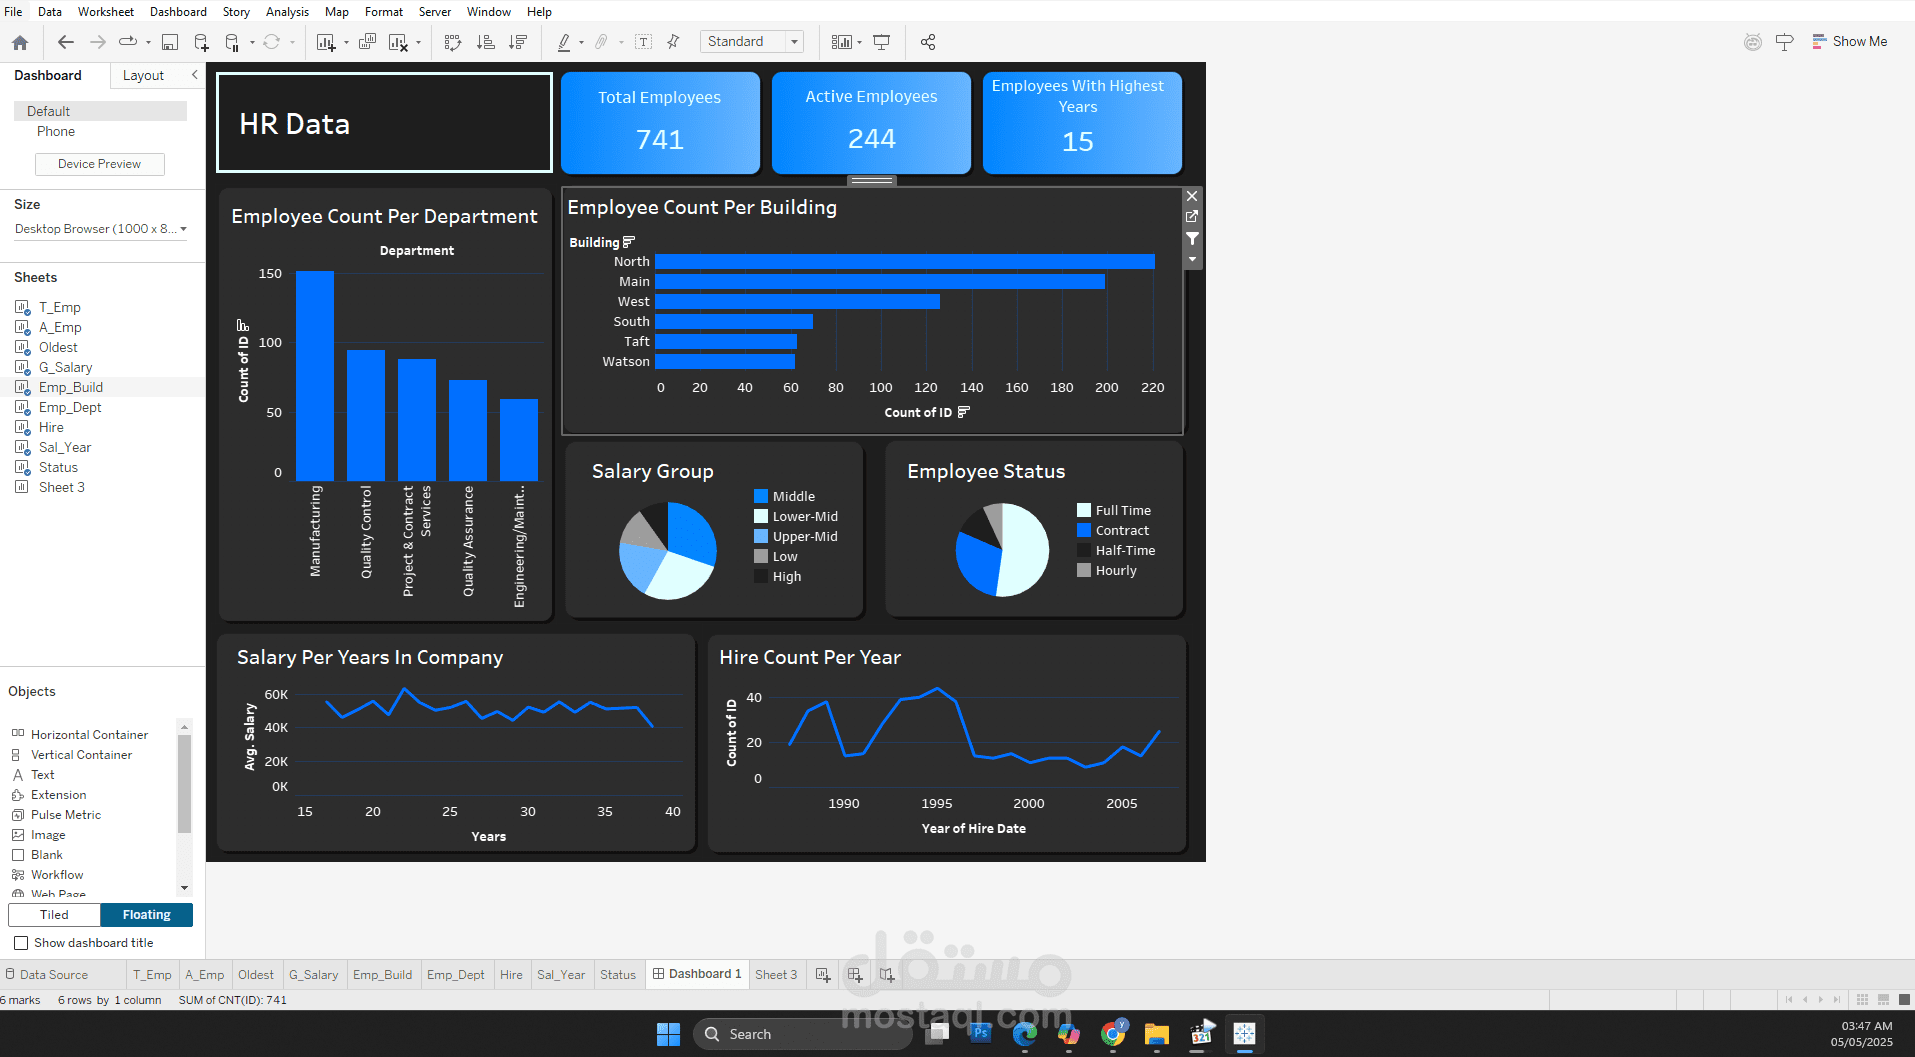Select the Phone layout option
Image resolution: width=1915 pixels, height=1057 pixels.
(x=56, y=132)
